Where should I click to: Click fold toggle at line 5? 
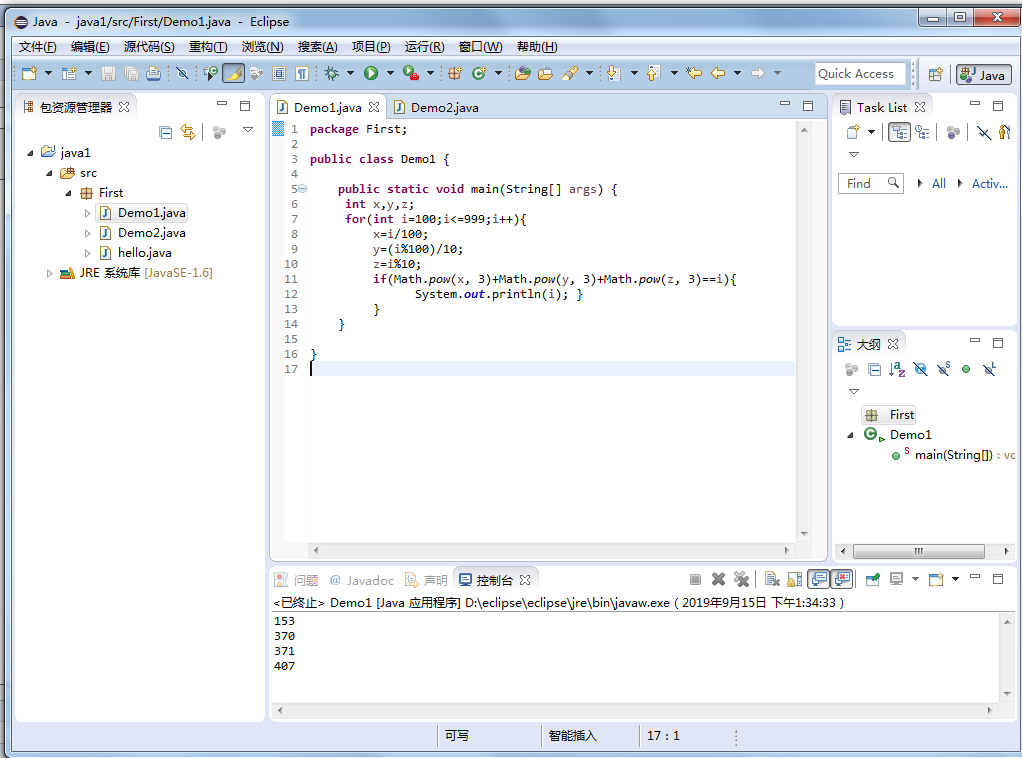tap(303, 189)
